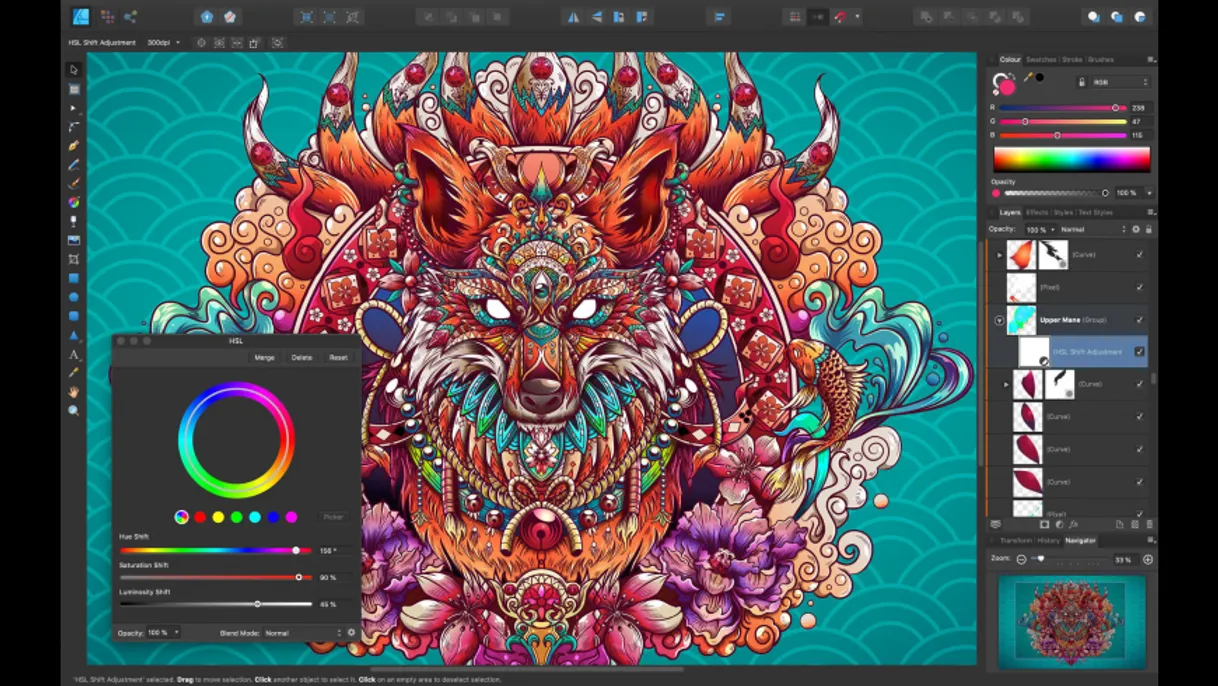Open the Alignment options toolbar icon
Viewport: 1218px width, 686px height.
(719, 17)
